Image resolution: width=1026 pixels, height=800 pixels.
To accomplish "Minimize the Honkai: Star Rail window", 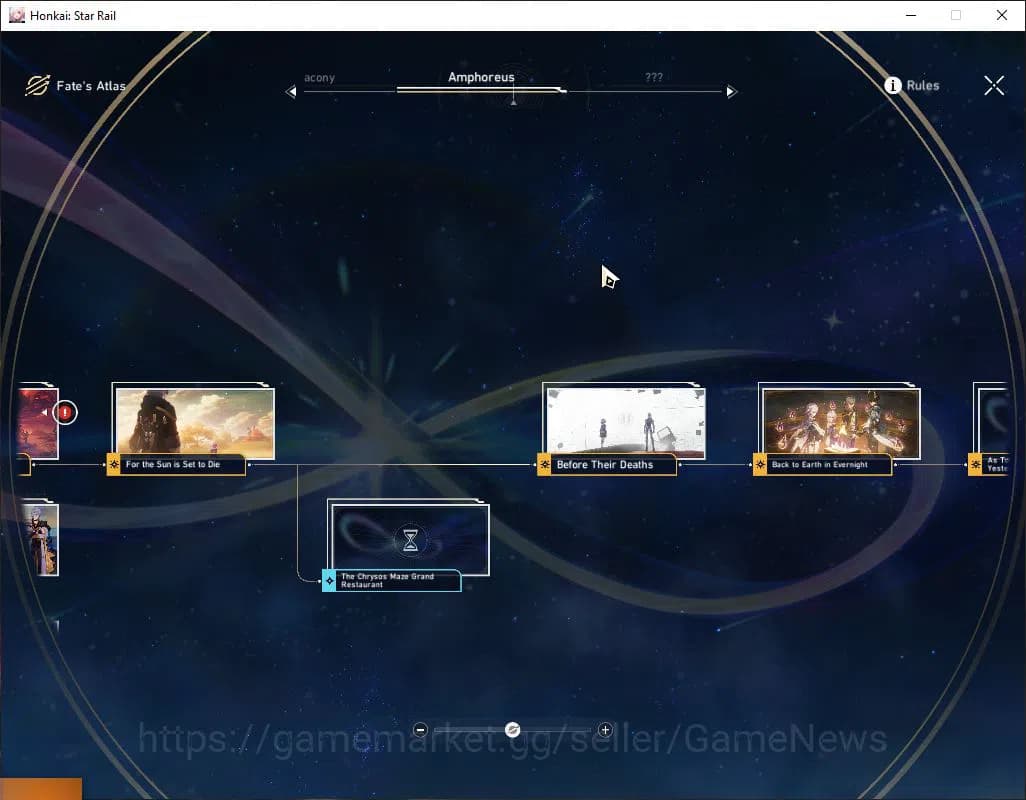I will point(911,15).
